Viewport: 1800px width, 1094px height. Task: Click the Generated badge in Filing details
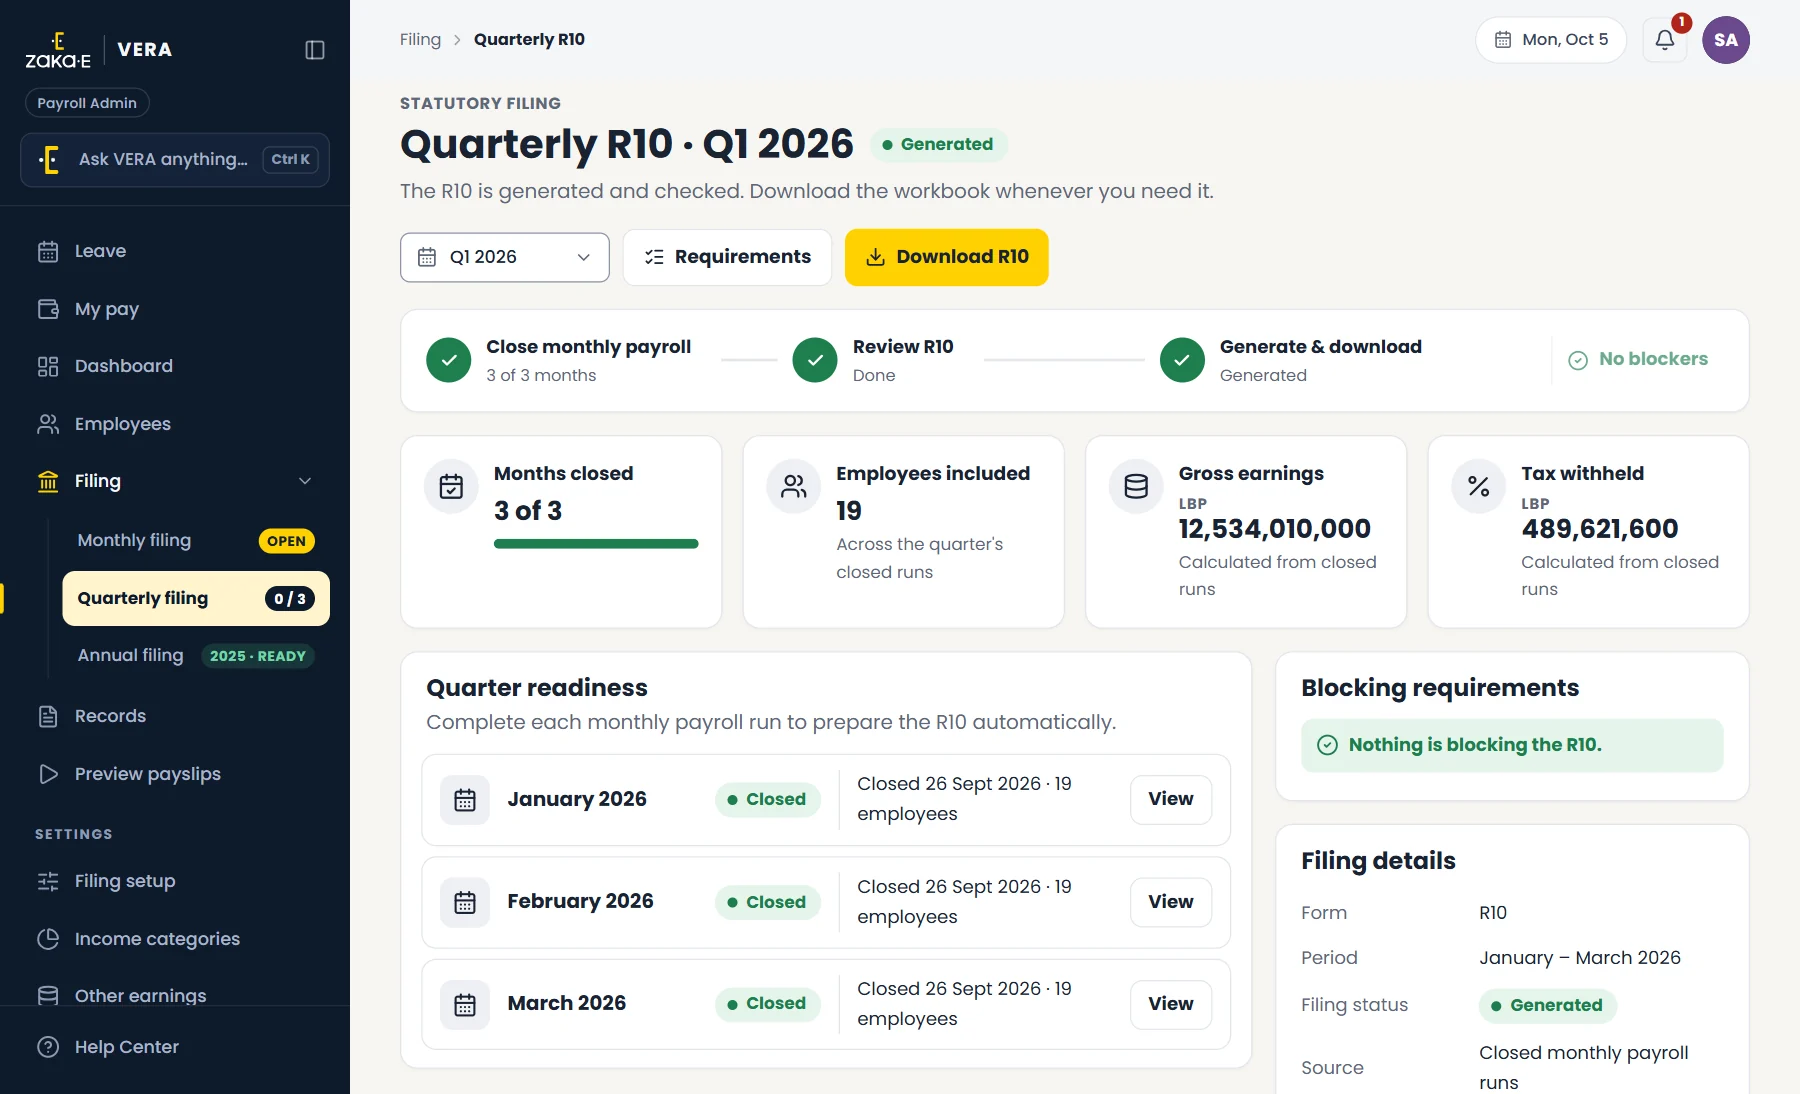click(x=1547, y=1006)
